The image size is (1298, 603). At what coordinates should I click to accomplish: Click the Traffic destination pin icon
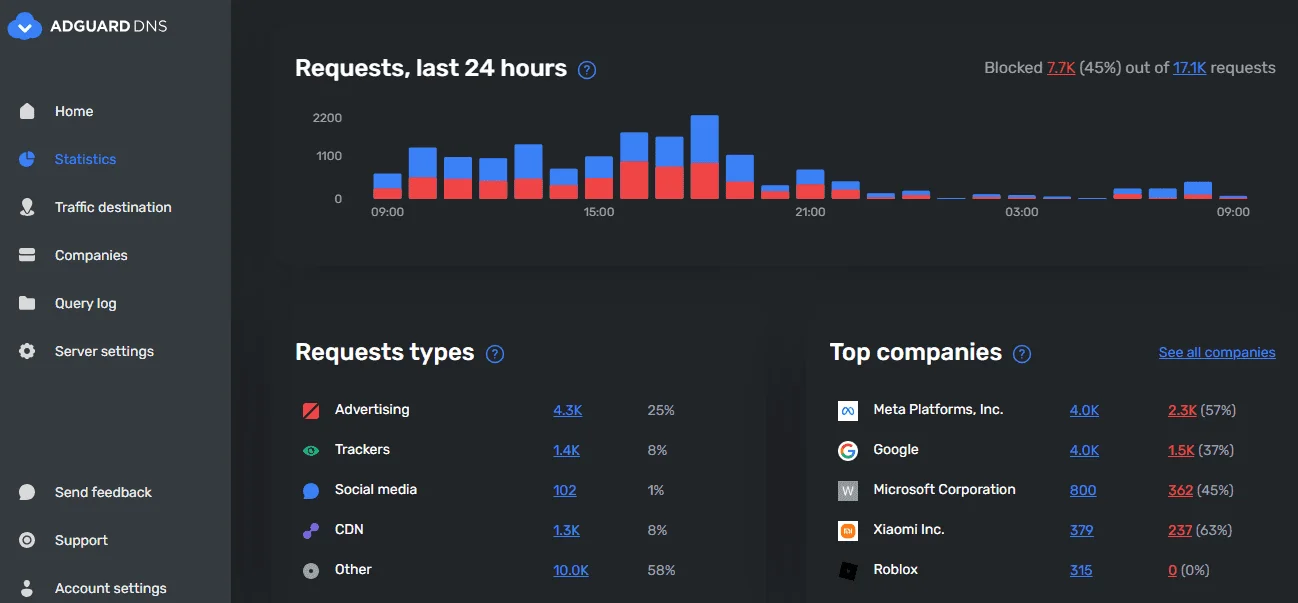(27, 207)
